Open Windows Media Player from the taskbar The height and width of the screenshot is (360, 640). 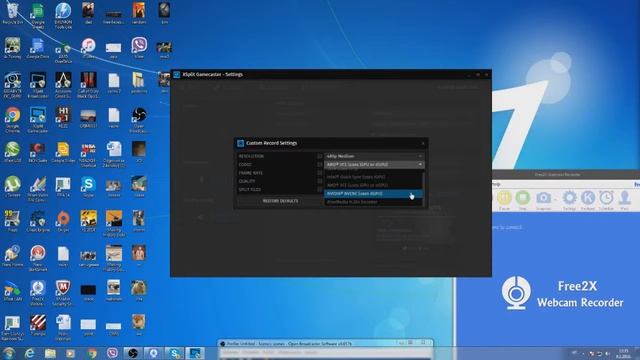point(71,353)
